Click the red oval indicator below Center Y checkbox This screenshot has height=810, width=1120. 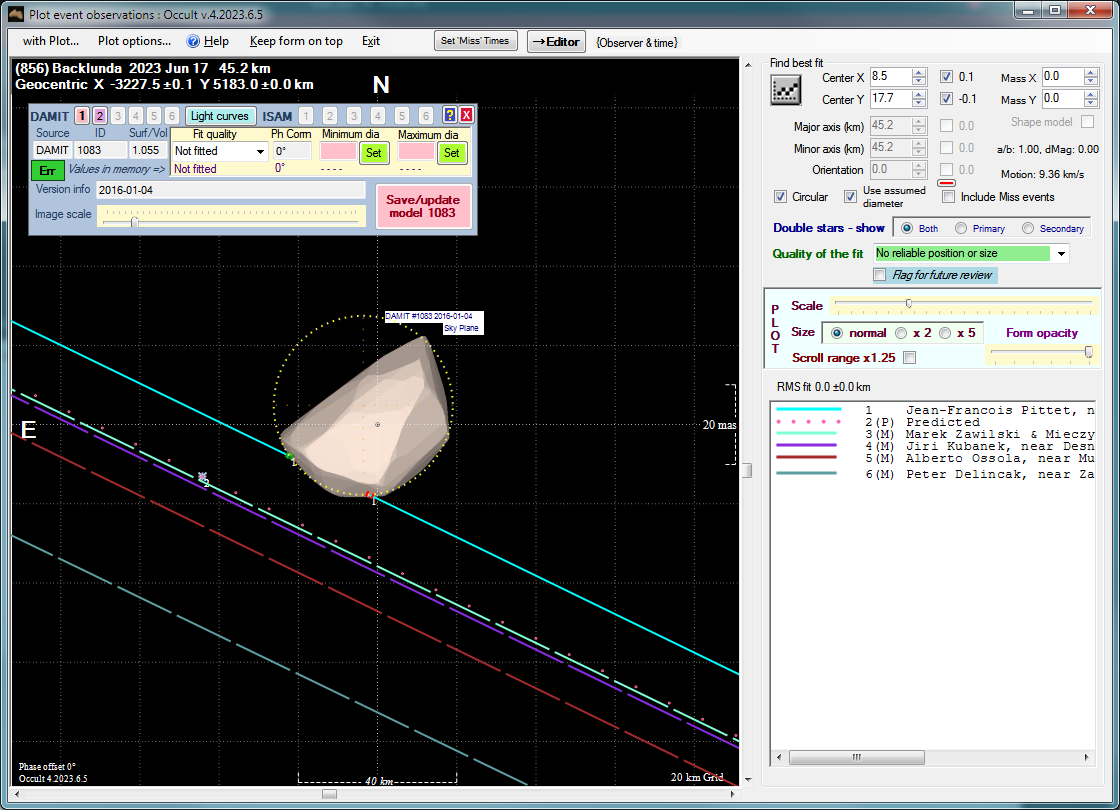[x=946, y=183]
